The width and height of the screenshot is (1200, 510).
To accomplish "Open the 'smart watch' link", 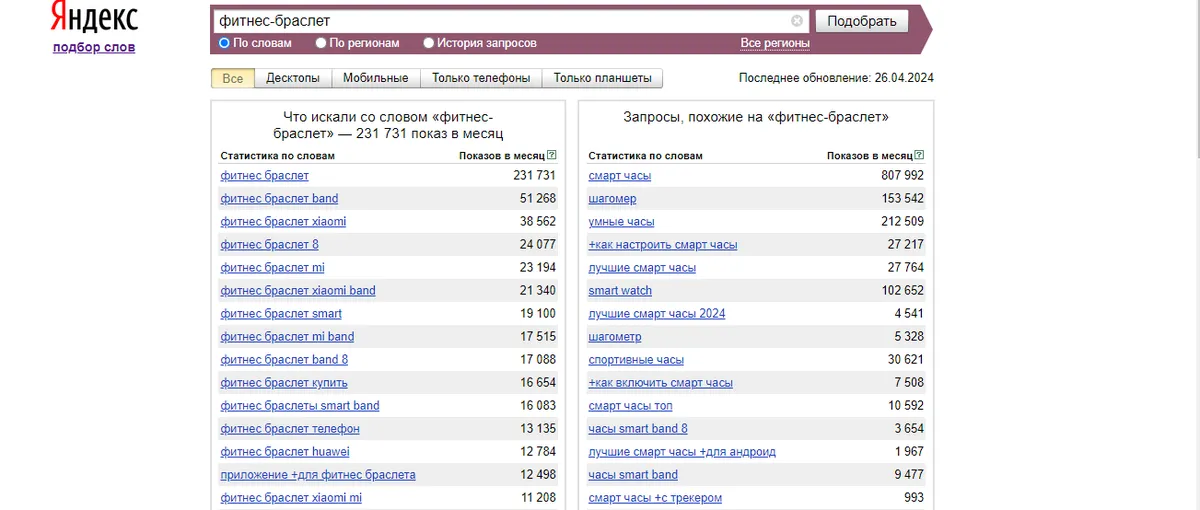I will pyautogui.click(x=620, y=291).
